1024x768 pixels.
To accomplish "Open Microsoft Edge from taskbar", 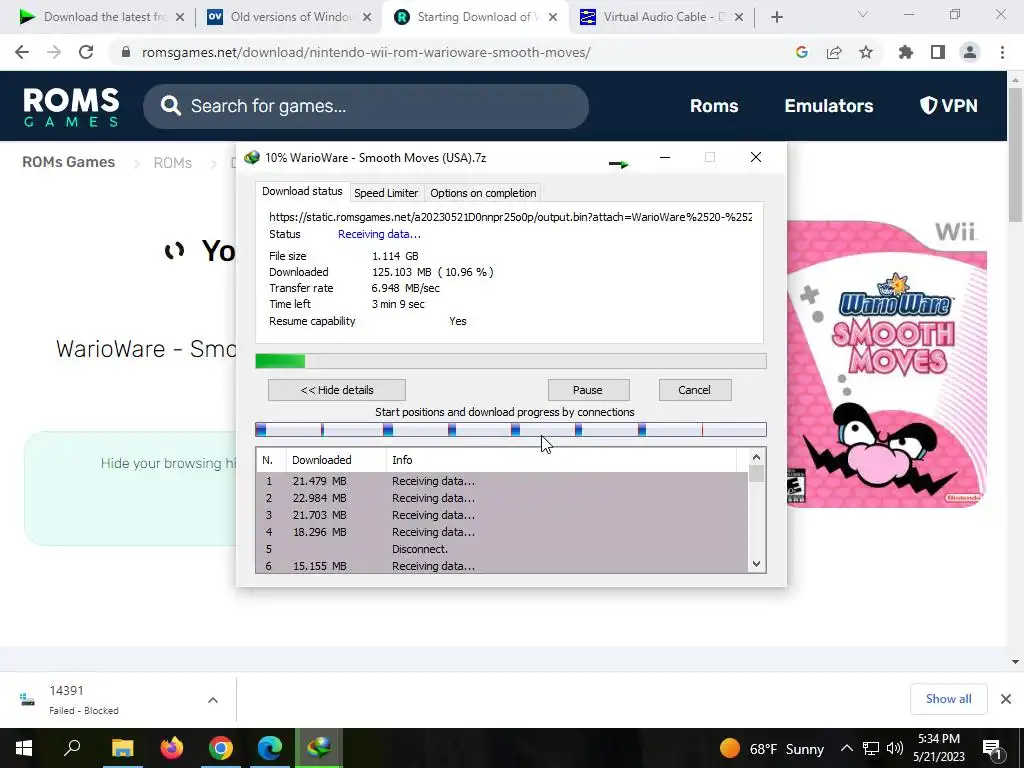I will point(270,748).
